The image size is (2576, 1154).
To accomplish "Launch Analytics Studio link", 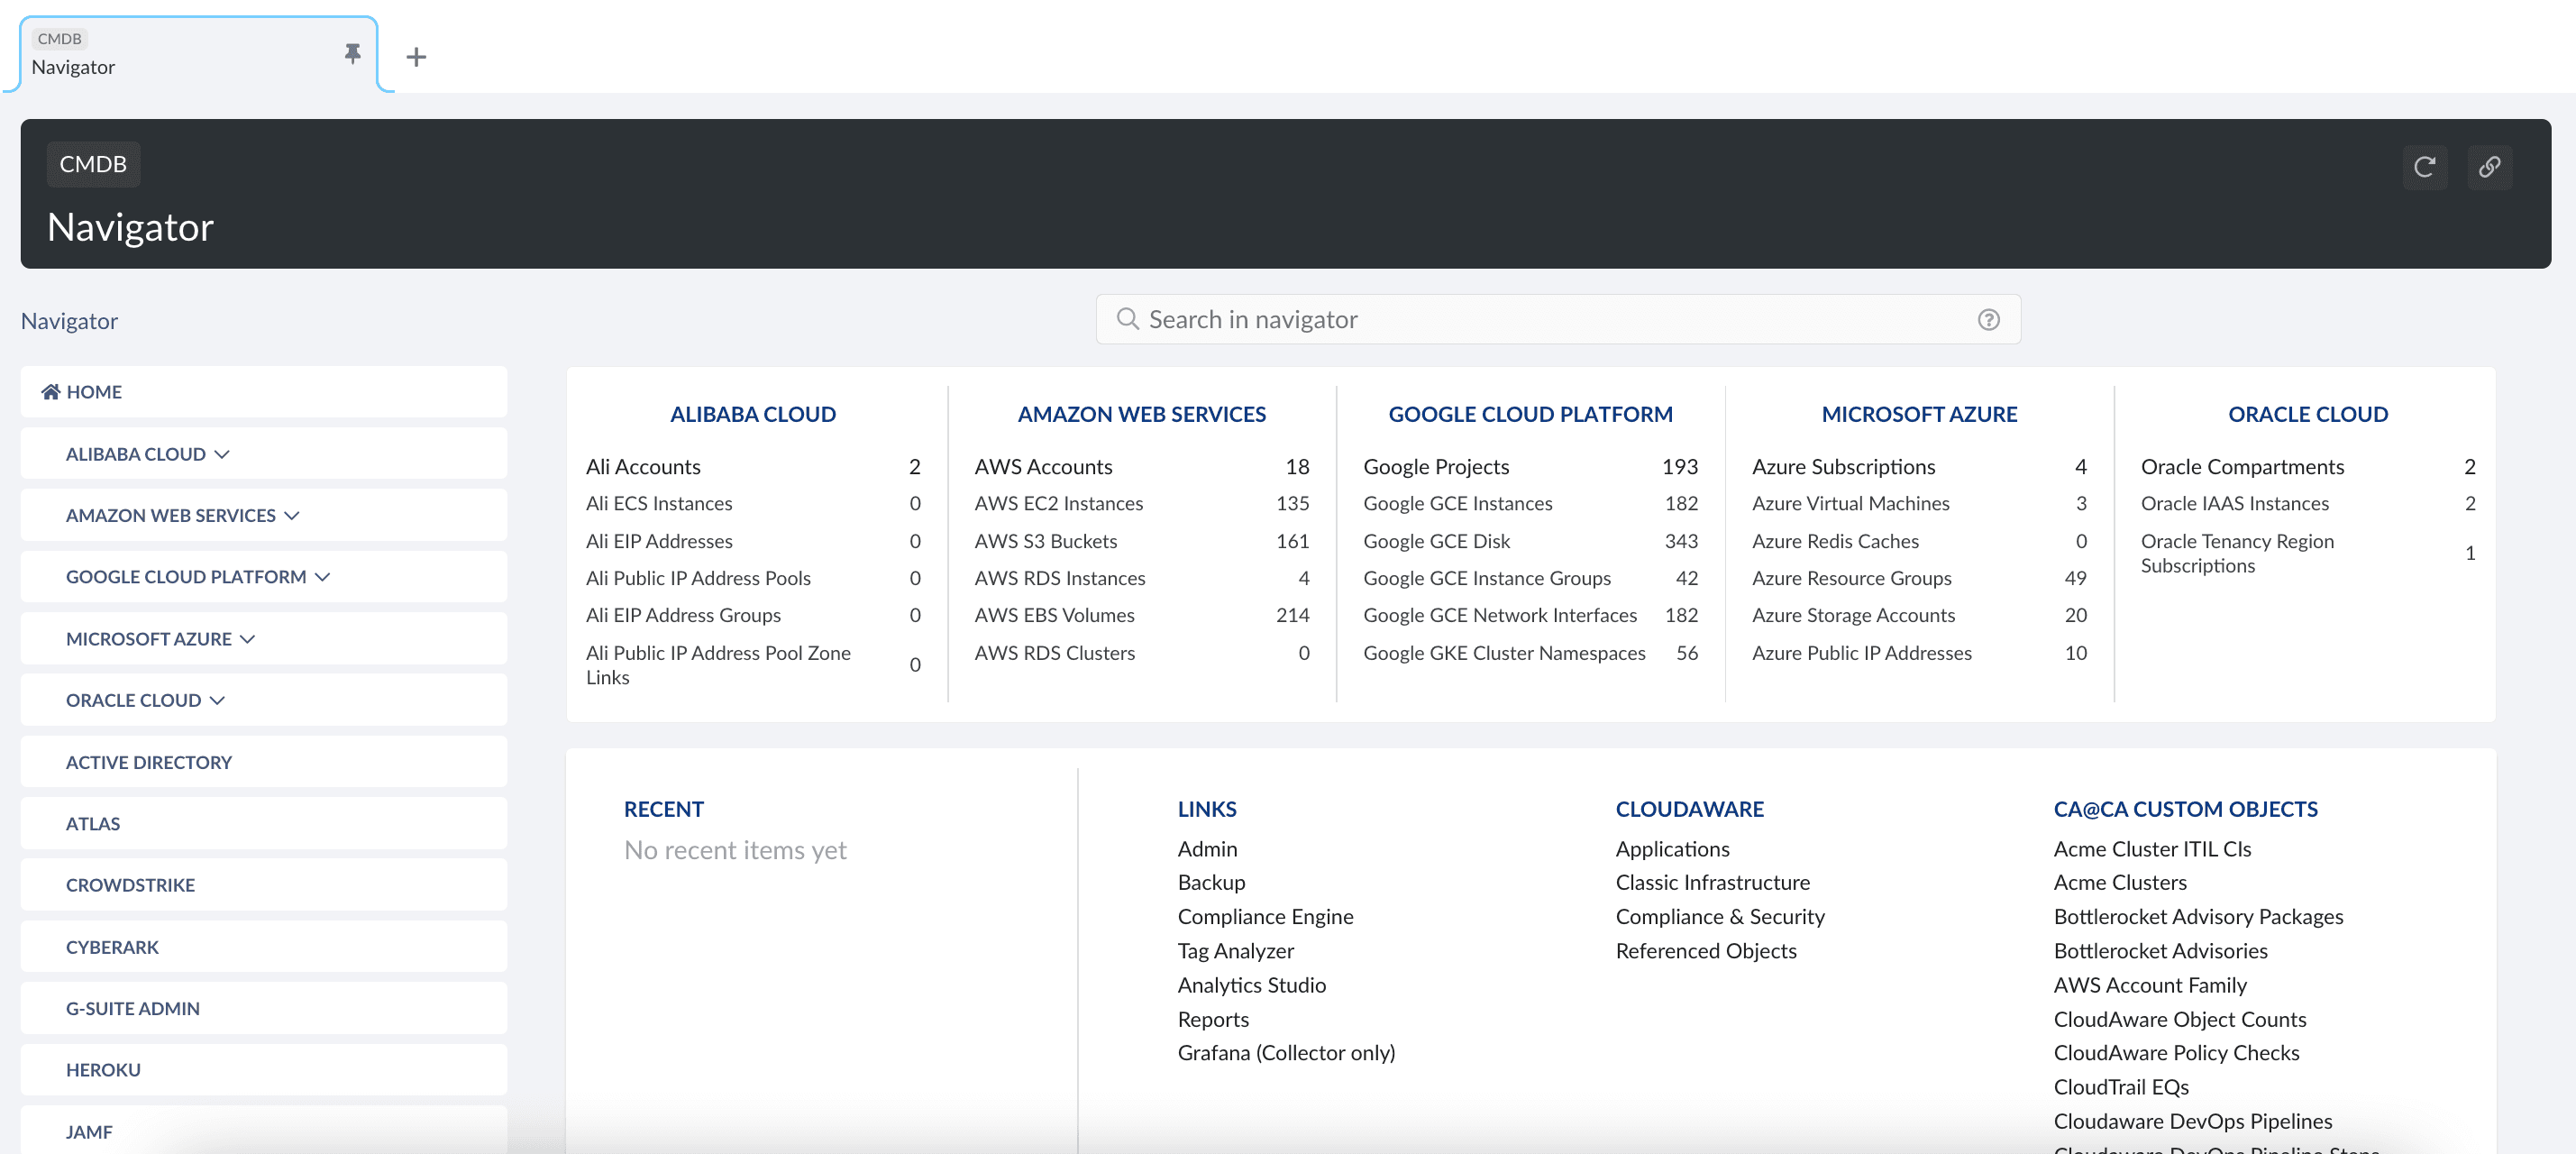I will [1251, 985].
